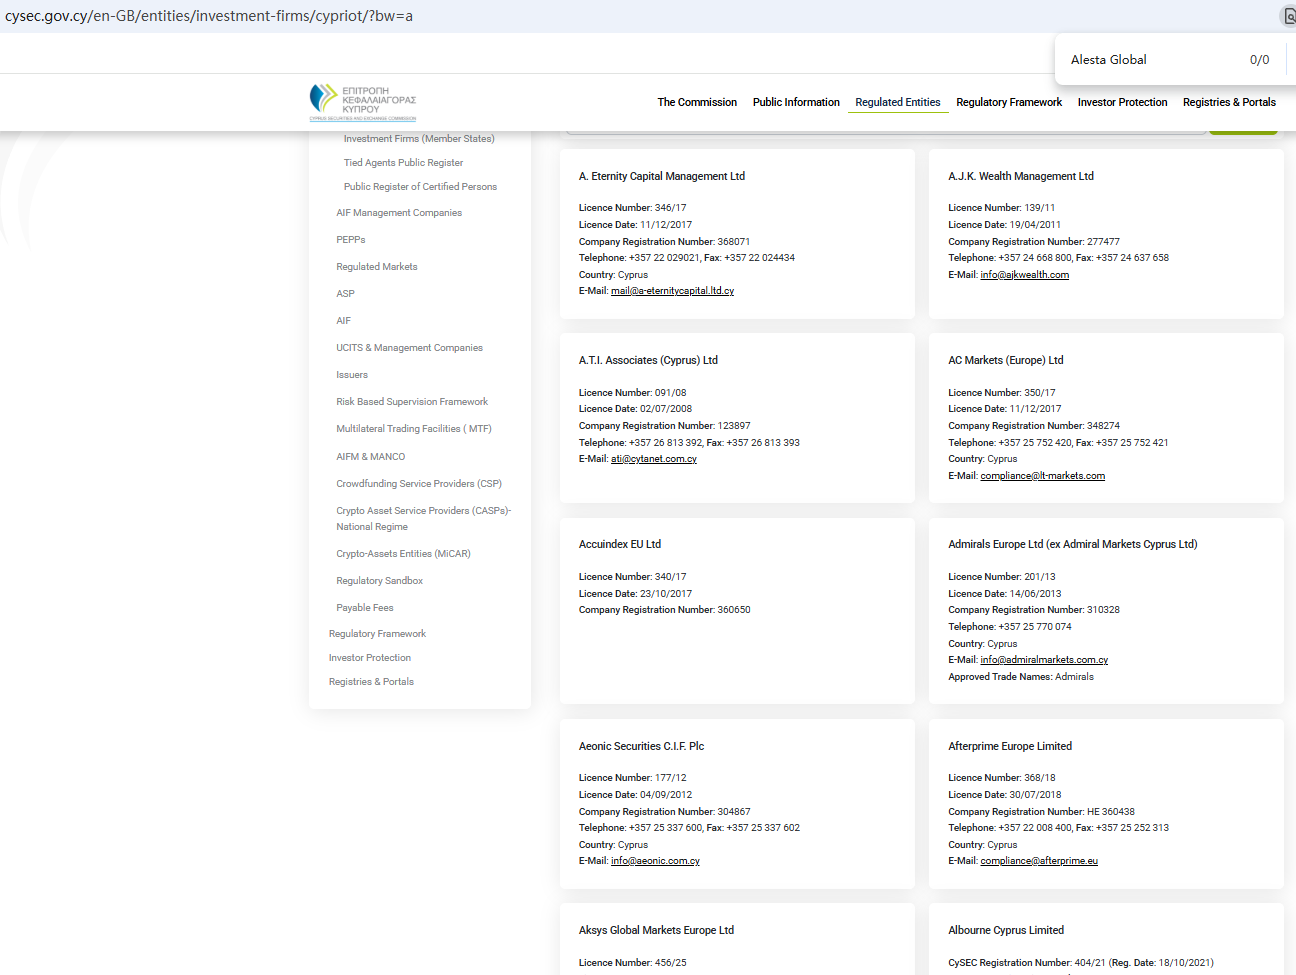Click the CySEC logo in the header
1296x975 pixels.
362,102
